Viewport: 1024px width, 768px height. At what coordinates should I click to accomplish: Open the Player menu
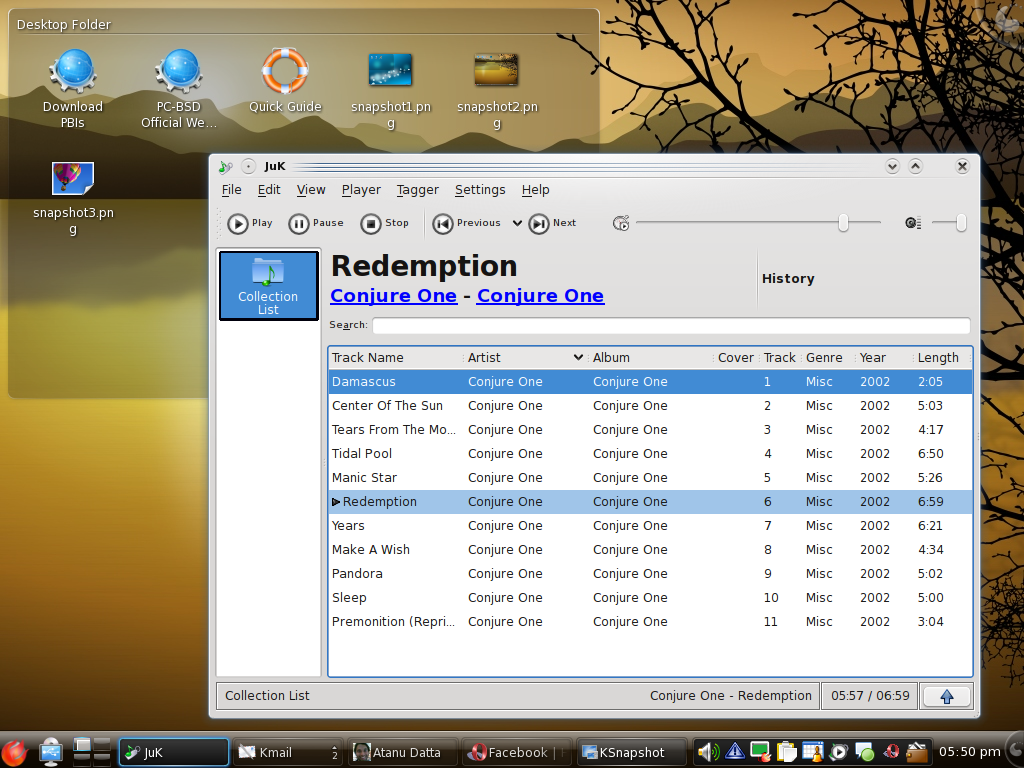pos(361,190)
